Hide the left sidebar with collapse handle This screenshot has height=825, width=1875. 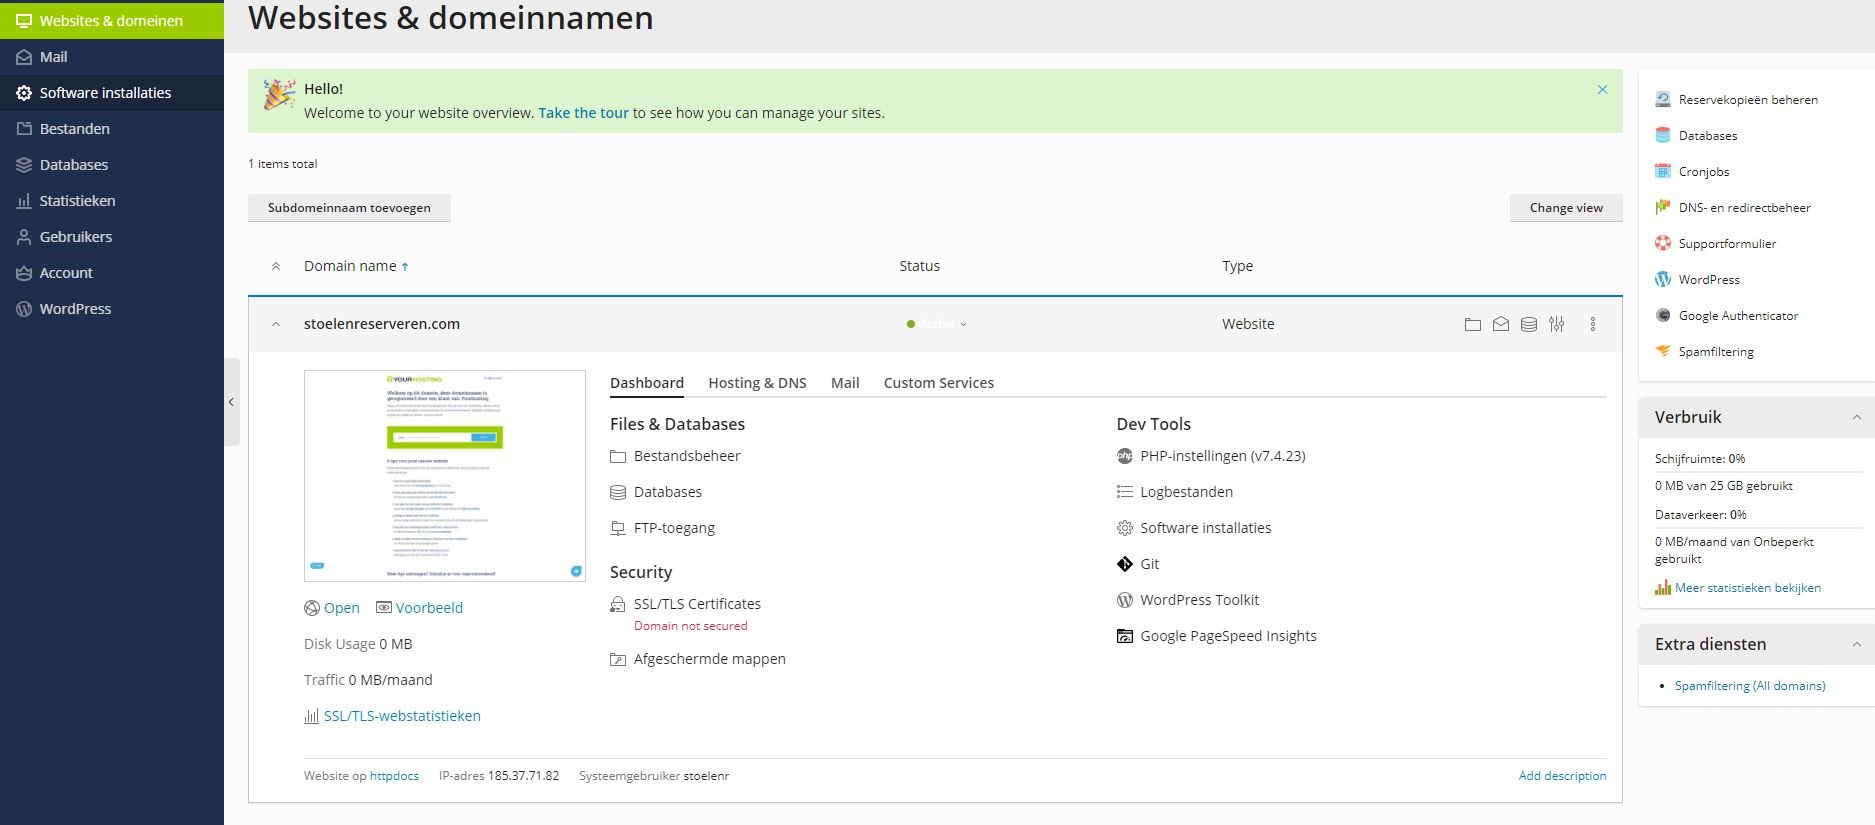click(x=231, y=402)
